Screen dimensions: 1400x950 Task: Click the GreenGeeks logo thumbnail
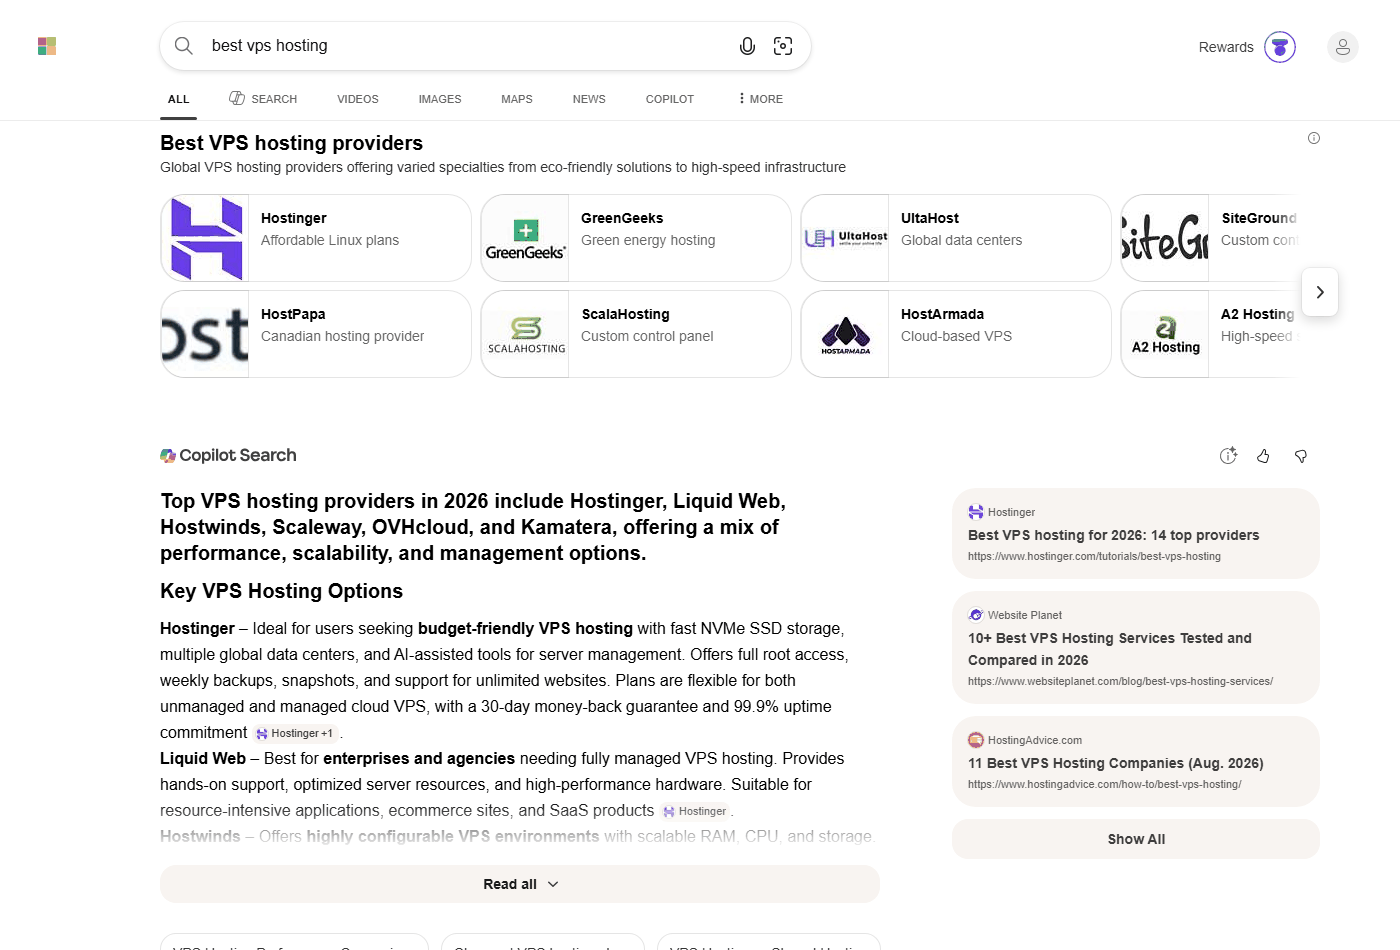click(525, 238)
